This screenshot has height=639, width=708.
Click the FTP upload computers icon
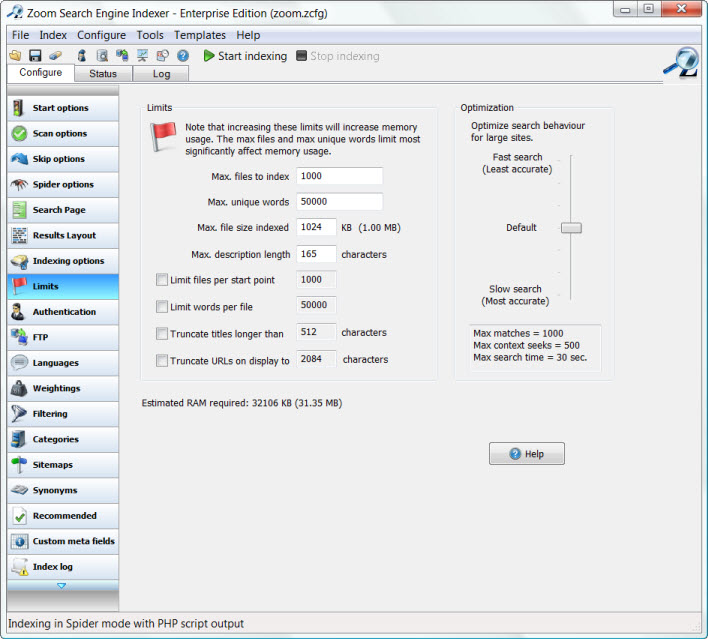(x=122, y=56)
